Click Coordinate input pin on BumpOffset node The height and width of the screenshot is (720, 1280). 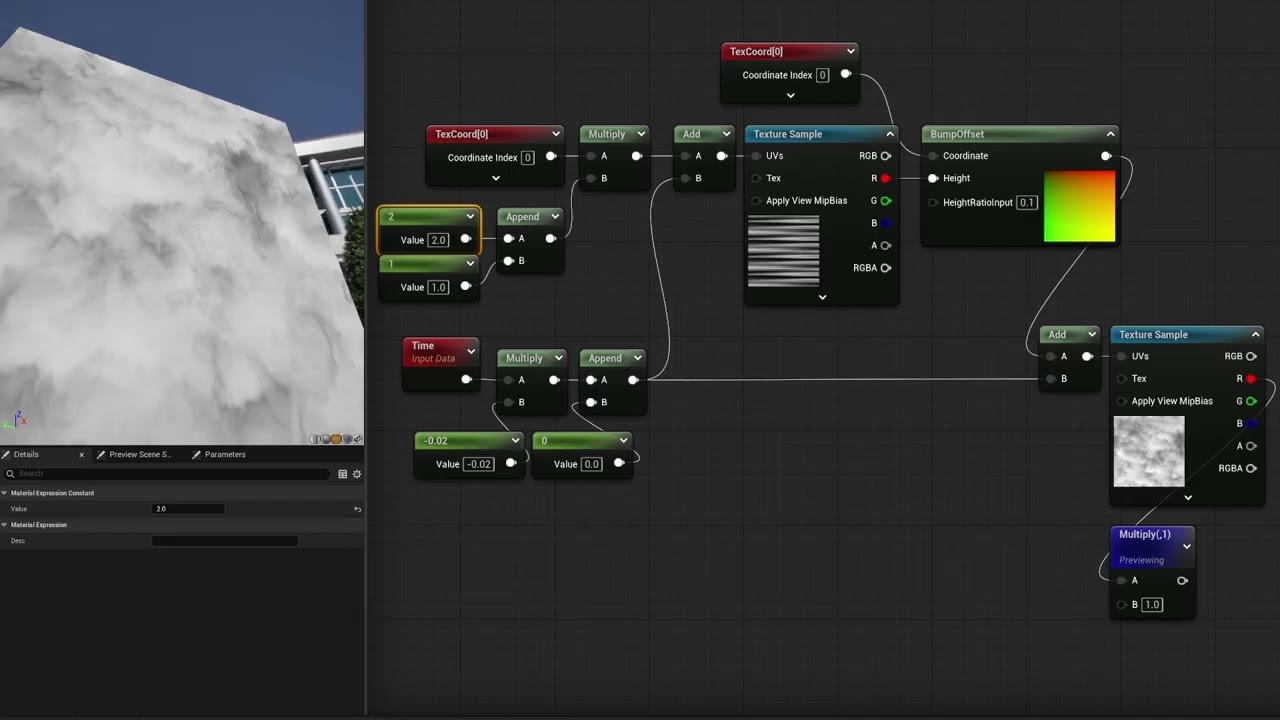point(933,156)
